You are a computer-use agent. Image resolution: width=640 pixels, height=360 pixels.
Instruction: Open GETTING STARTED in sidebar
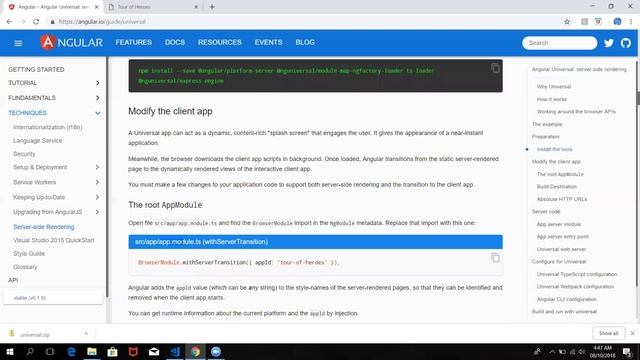pos(36,70)
